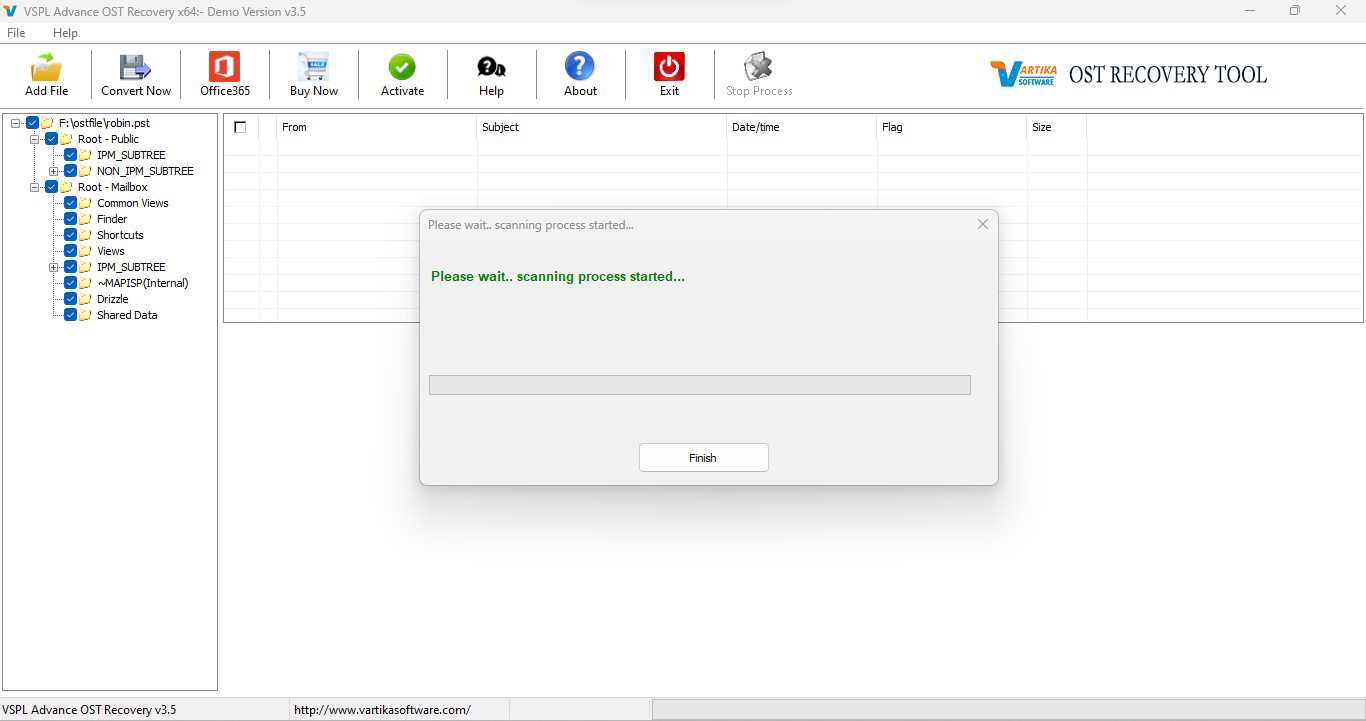This screenshot has height=721, width=1366.
Task: Select the 'Root - Public' tree label
Action: pos(108,139)
